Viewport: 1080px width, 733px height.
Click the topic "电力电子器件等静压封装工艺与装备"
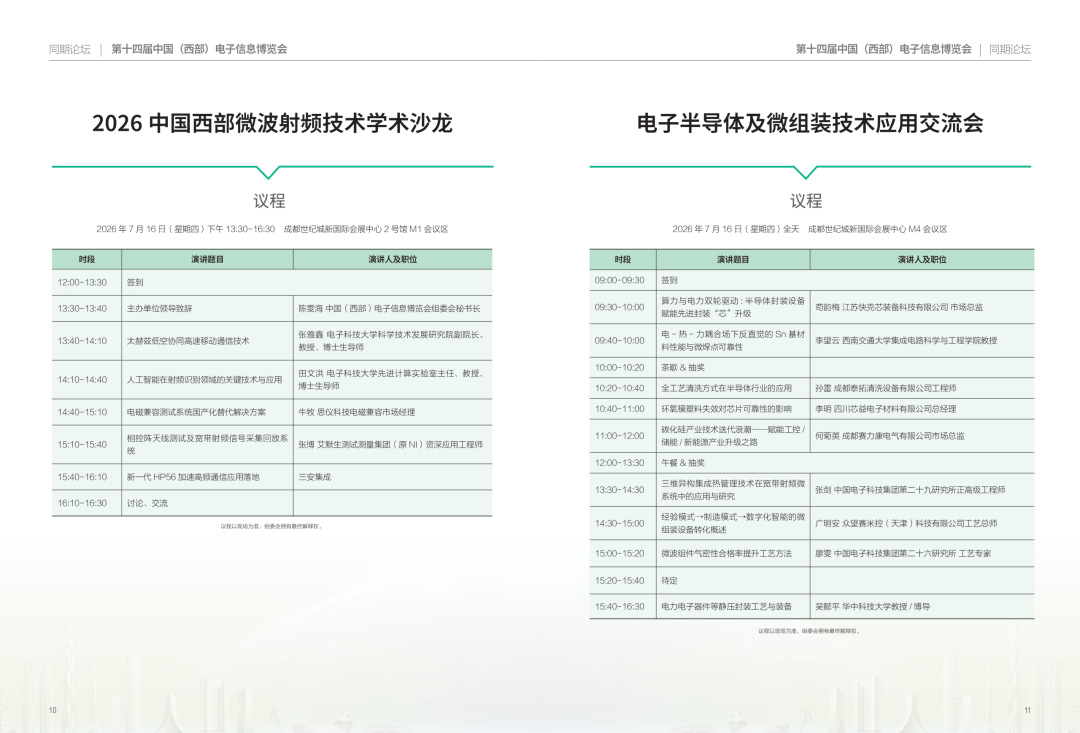pos(727,606)
